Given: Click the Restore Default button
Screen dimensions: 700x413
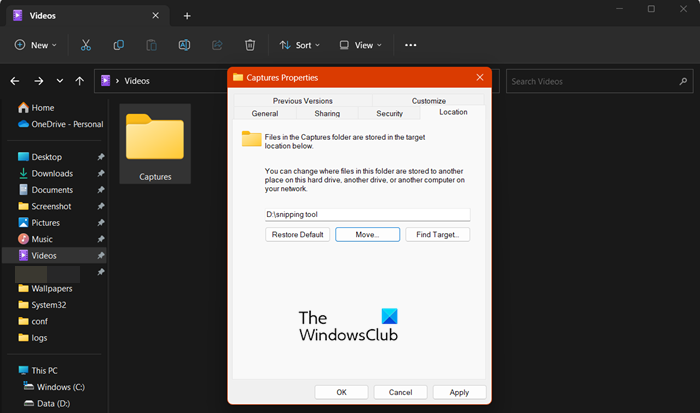Looking at the screenshot, I should (x=297, y=234).
